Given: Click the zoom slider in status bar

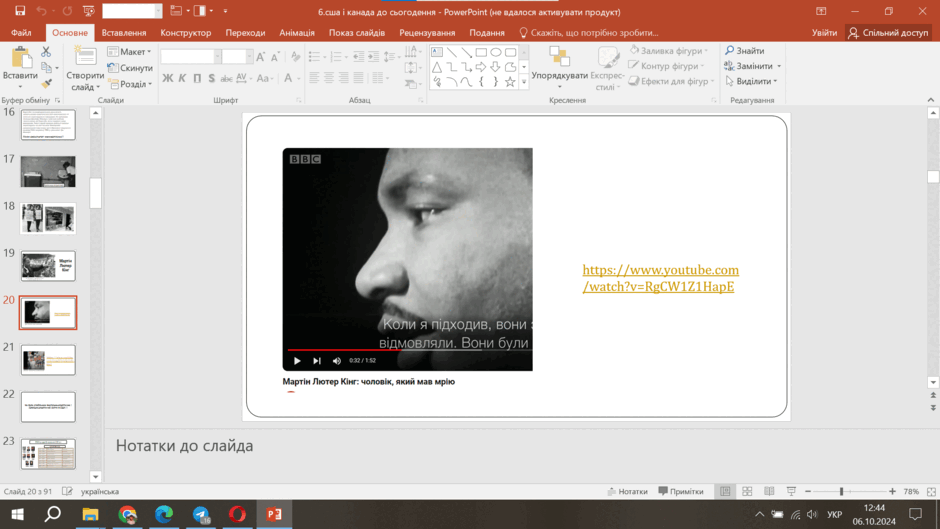Looking at the screenshot, I should click(842, 491).
